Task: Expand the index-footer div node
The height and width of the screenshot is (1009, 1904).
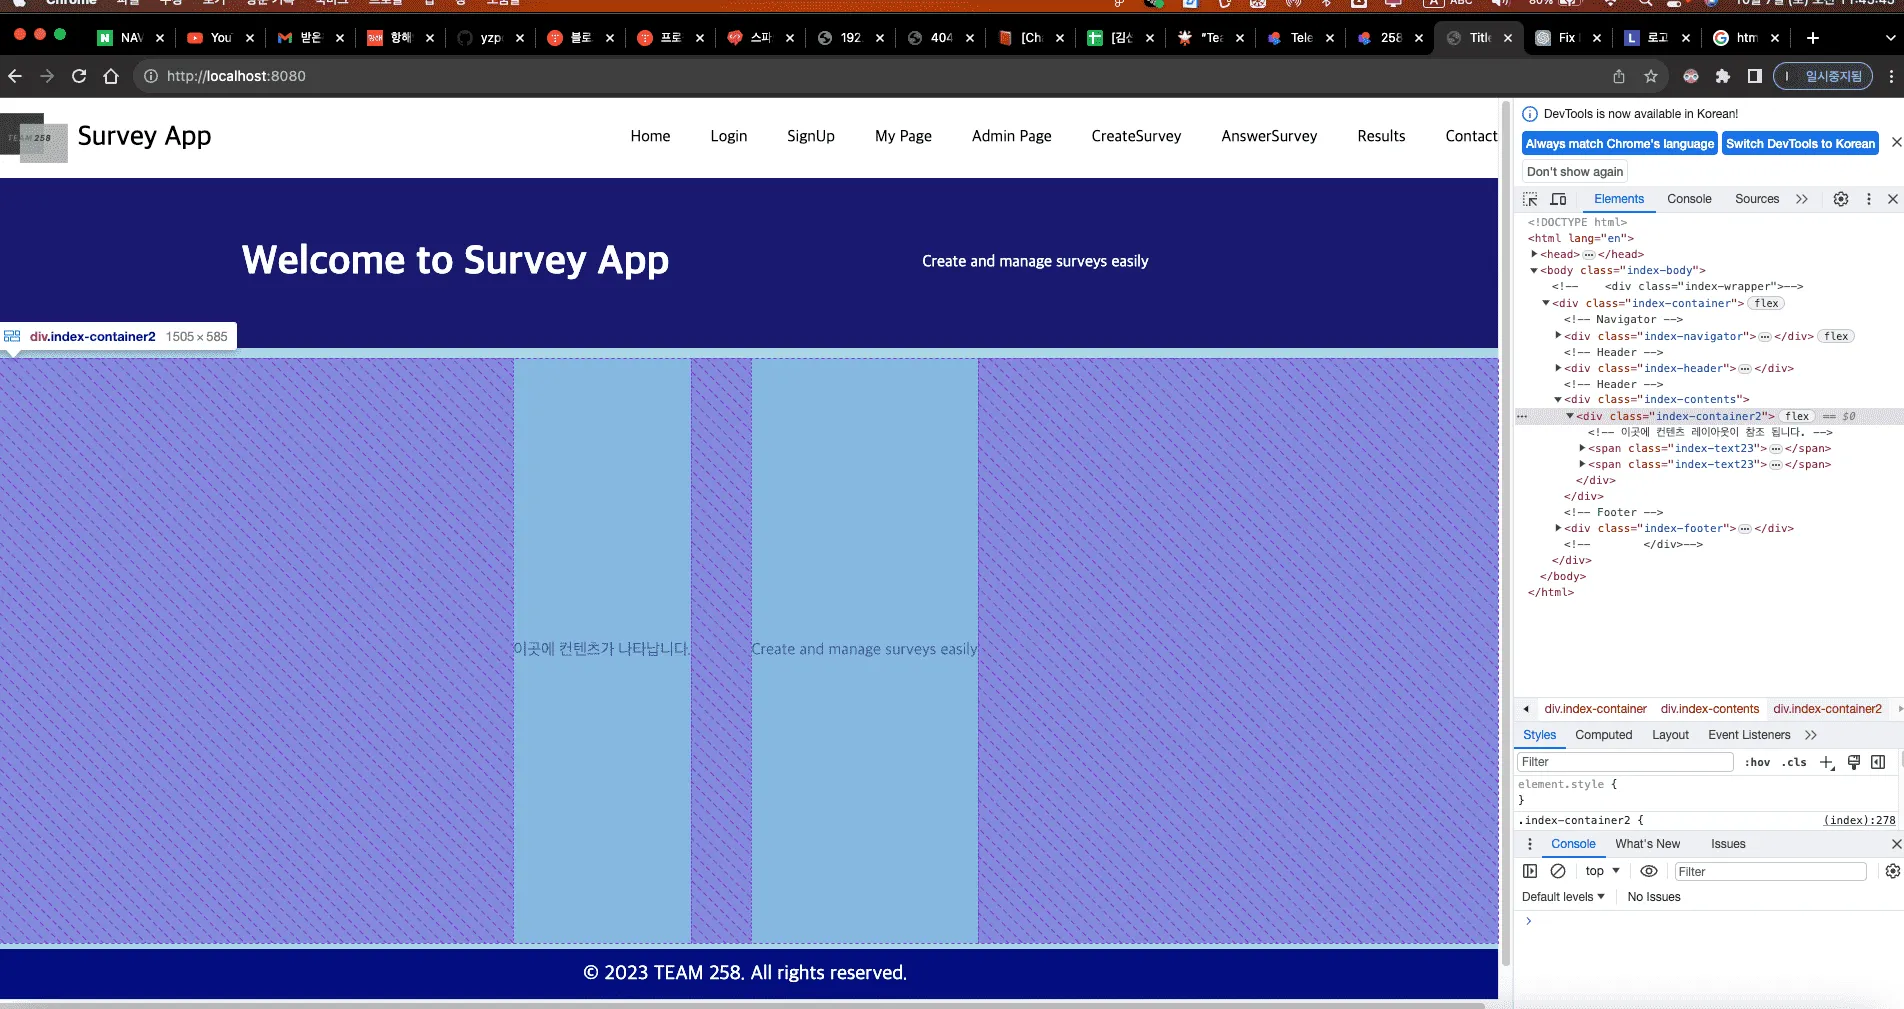Action: pyautogui.click(x=1558, y=528)
